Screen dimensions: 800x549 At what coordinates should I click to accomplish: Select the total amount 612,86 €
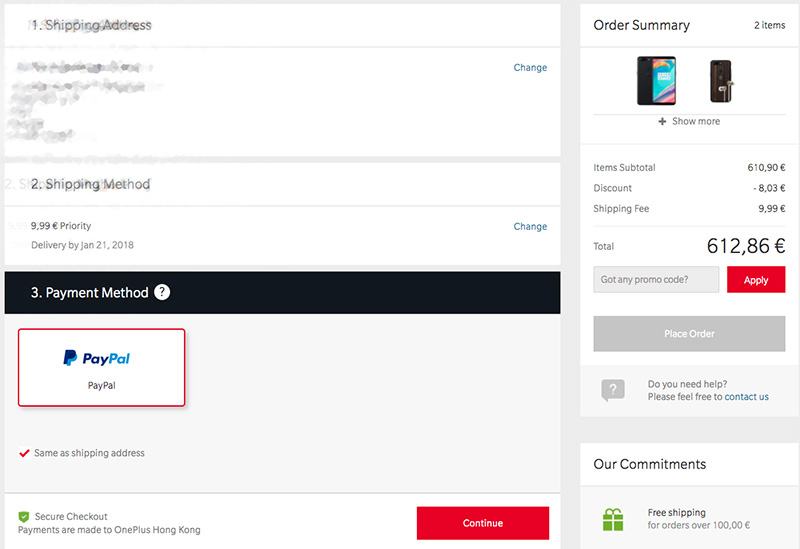tap(745, 246)
